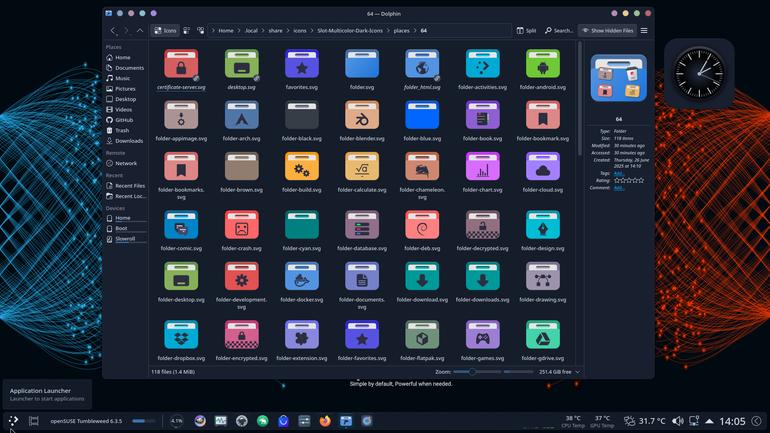Select folder-design.svg file icon
The height and width of the screenshot is (433, 770).
pyautogui.click(x=543, y=225)
